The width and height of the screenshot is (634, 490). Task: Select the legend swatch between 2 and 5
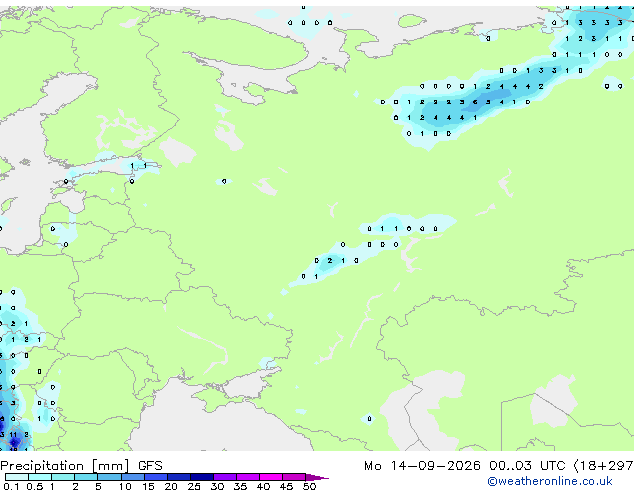tap(86, 477)
